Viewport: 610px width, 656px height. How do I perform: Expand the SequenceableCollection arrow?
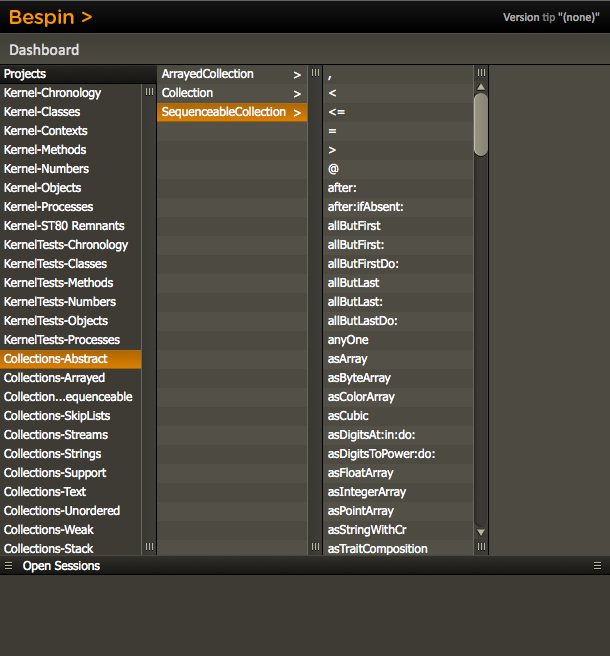(297, 113)
